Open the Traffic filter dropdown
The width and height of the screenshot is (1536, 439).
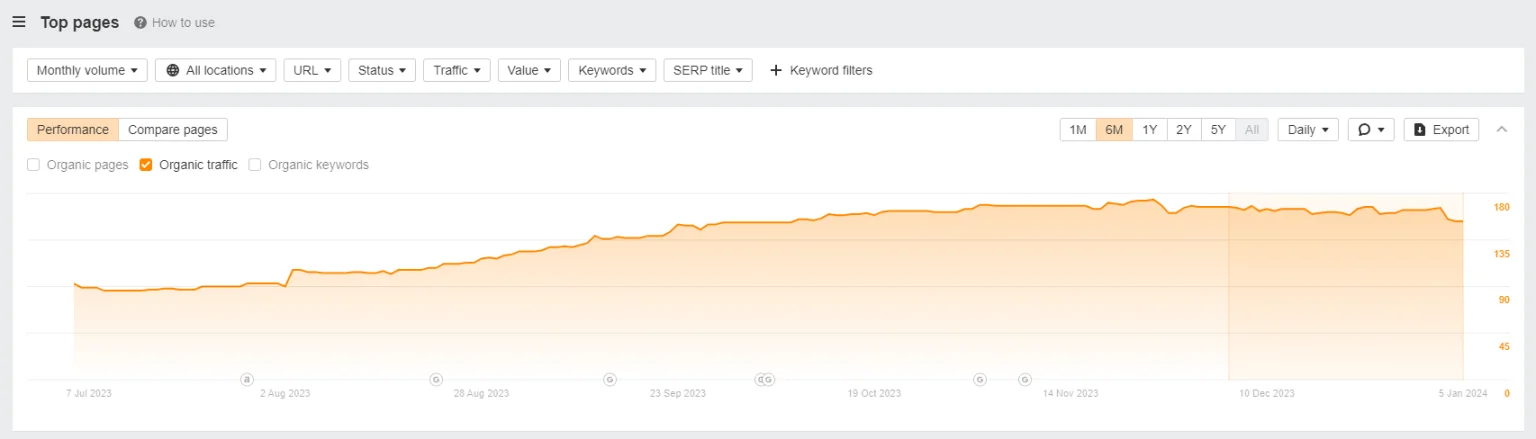(456, 70)
